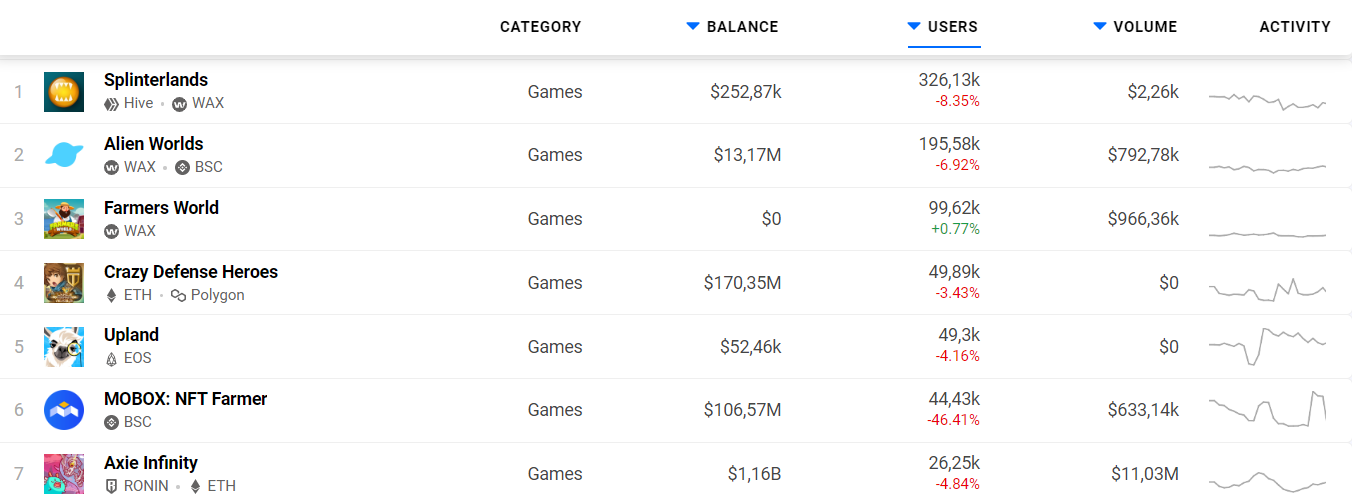Open the Axie Infinity title link

(x=151, y=463)
